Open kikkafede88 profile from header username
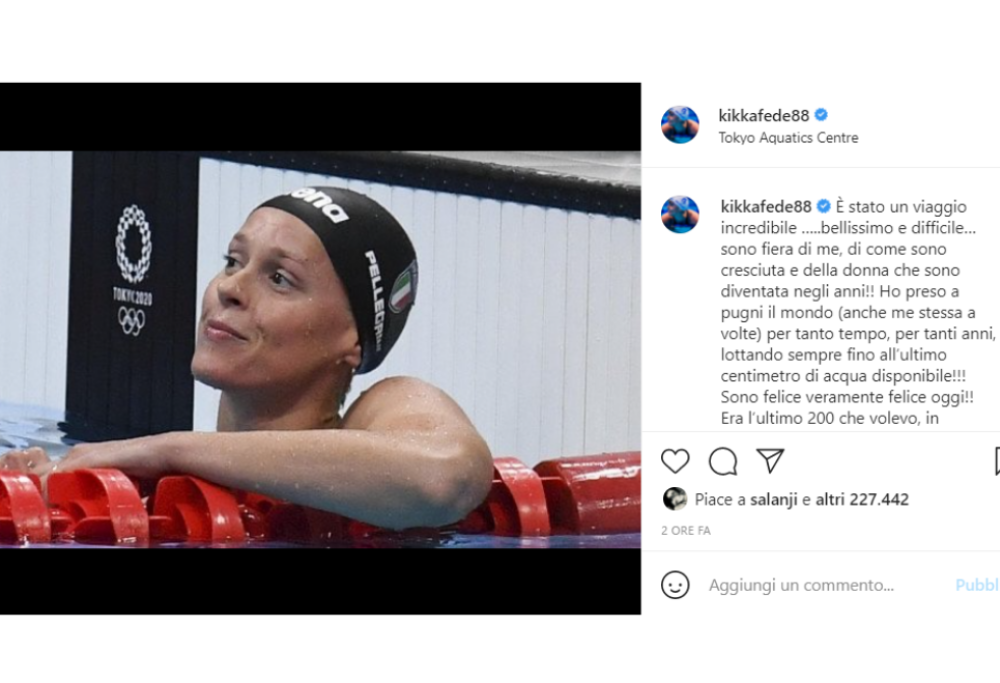This screenshot has width=1000, height=683. [x=763, y=115]
